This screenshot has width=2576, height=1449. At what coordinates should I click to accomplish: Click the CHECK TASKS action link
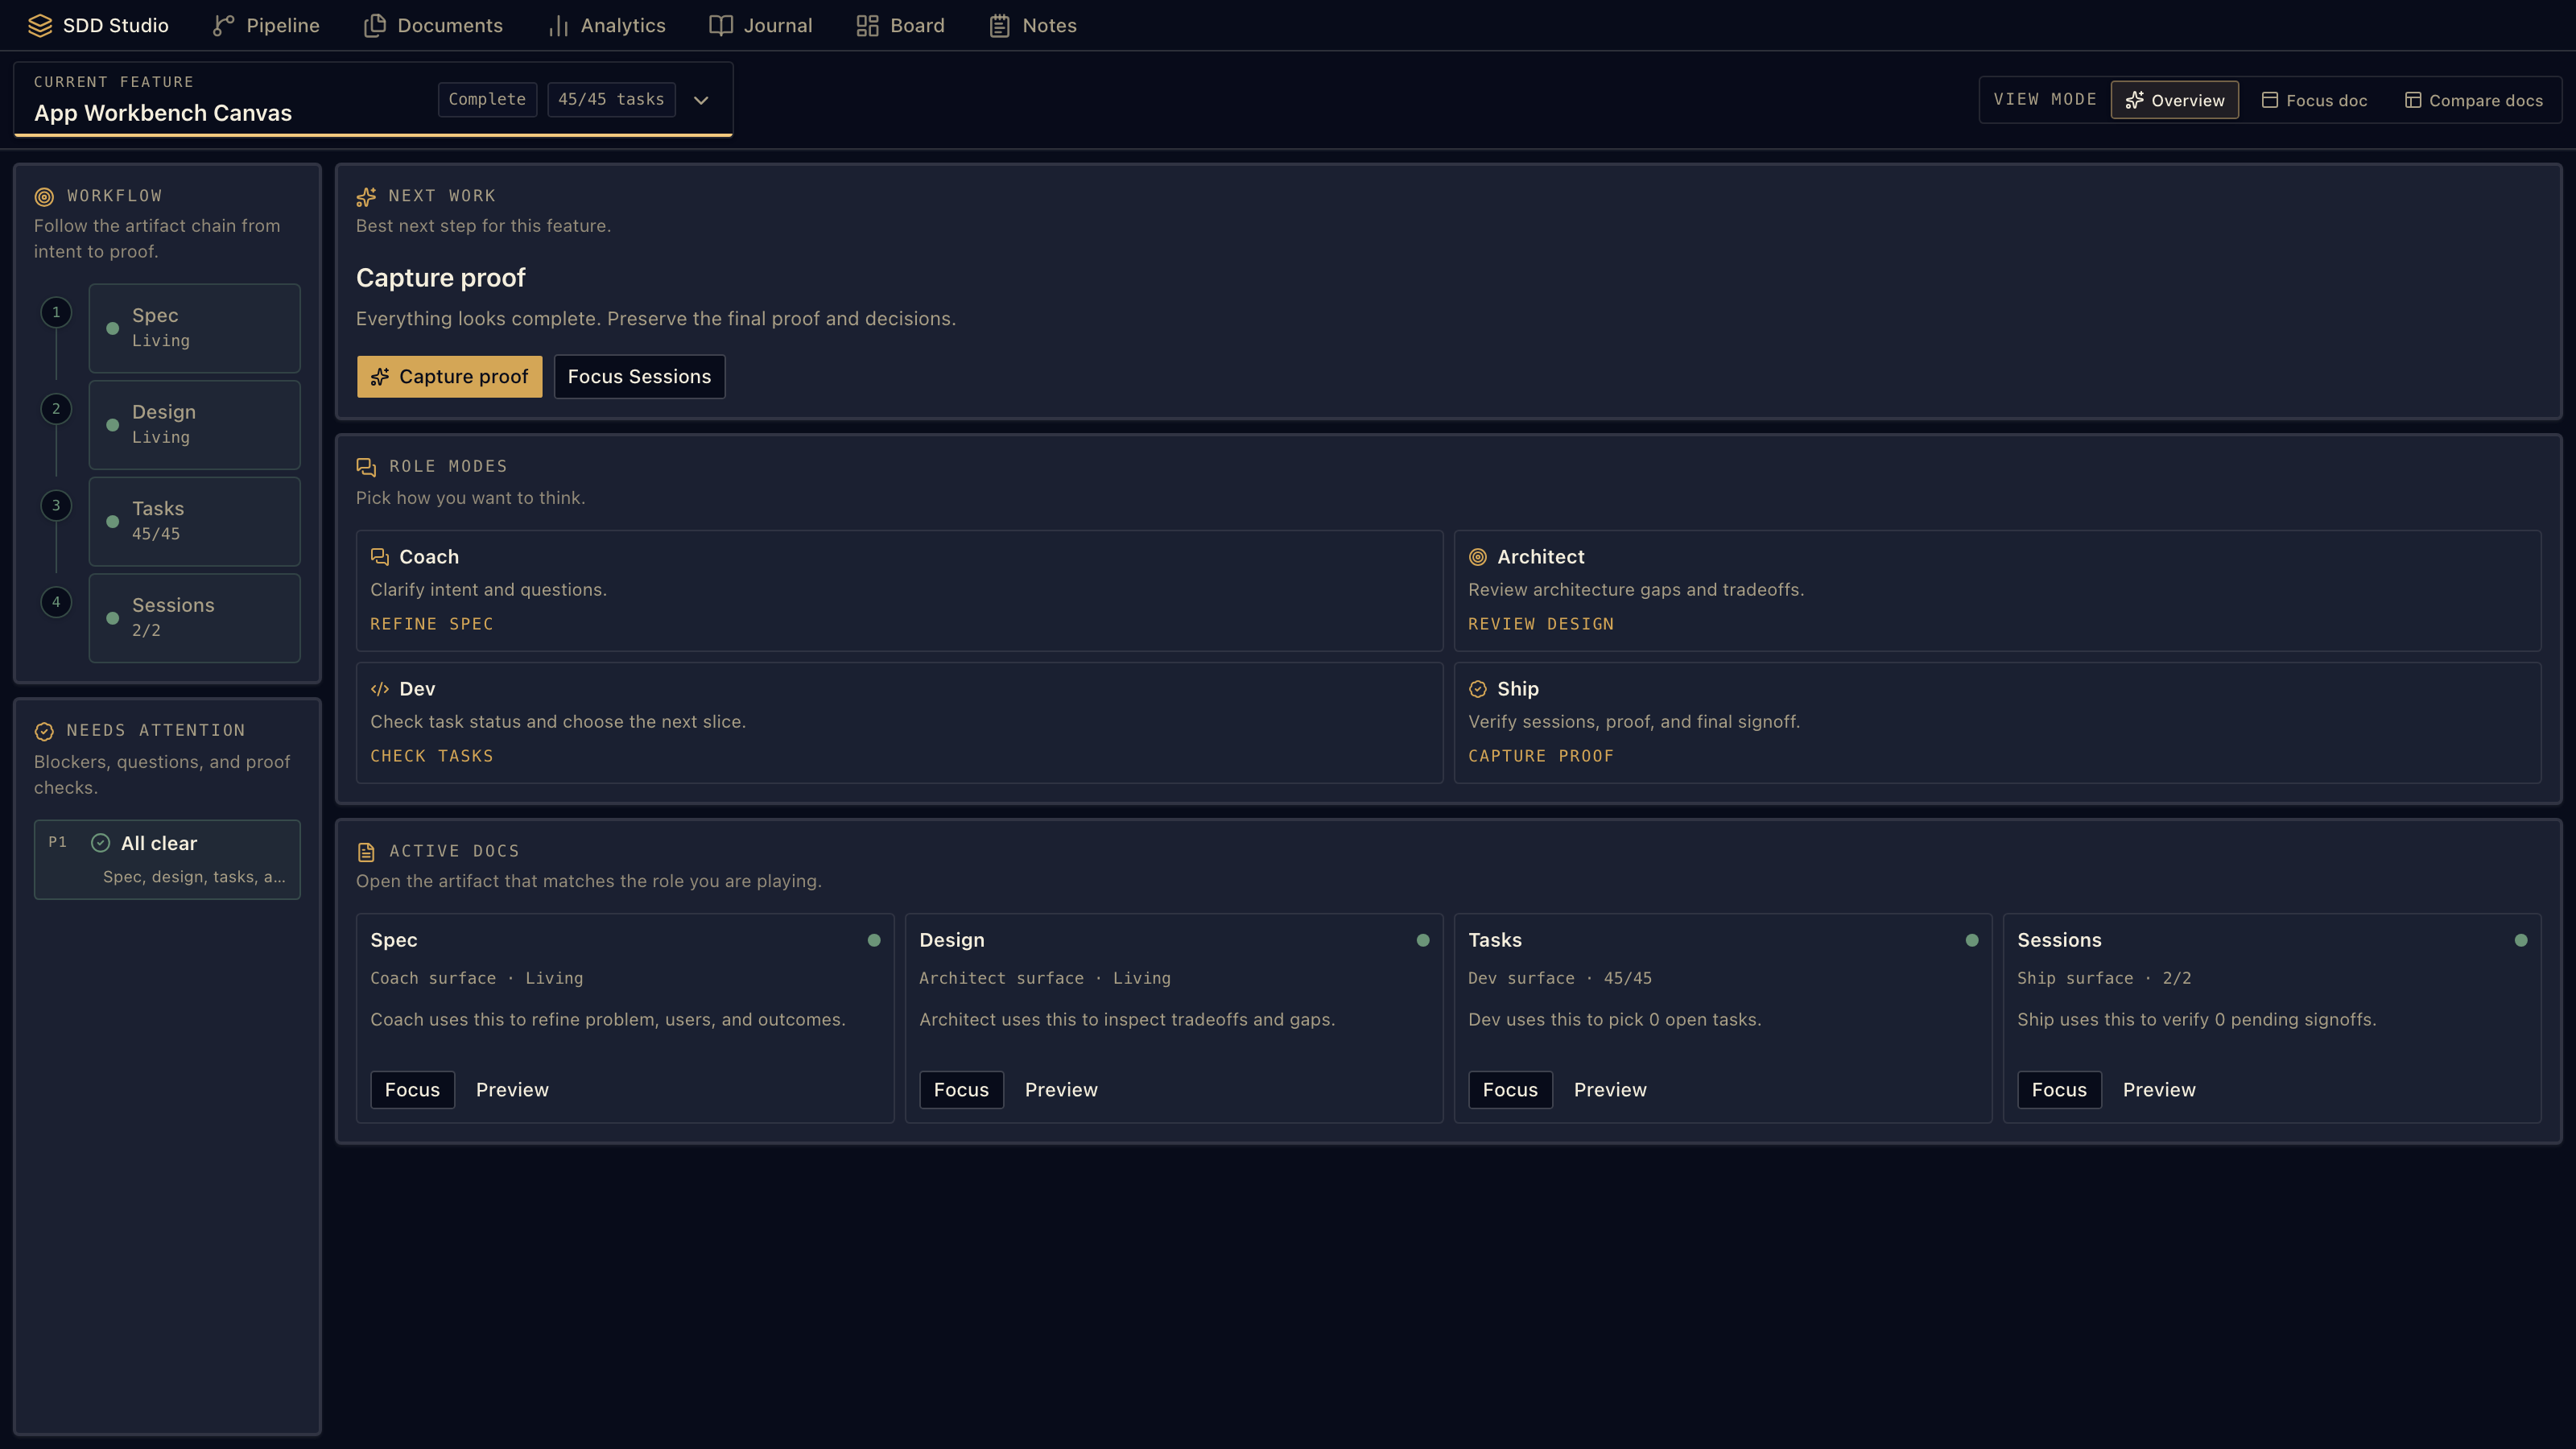click(432, 756)
